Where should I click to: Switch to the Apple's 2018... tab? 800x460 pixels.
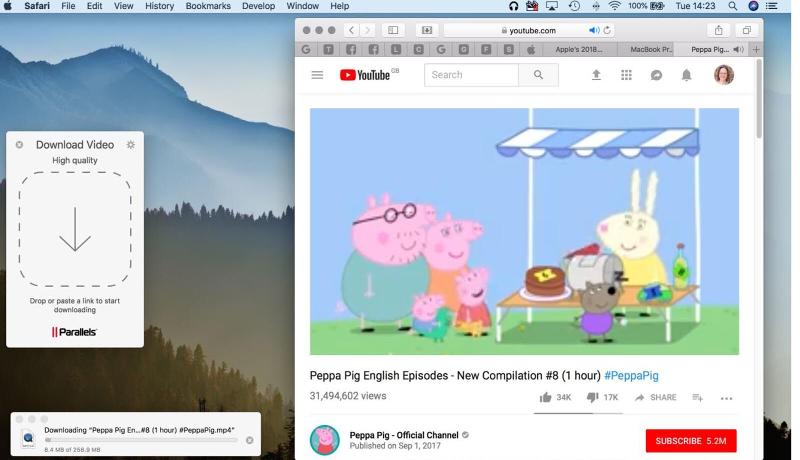coord(579,49)
